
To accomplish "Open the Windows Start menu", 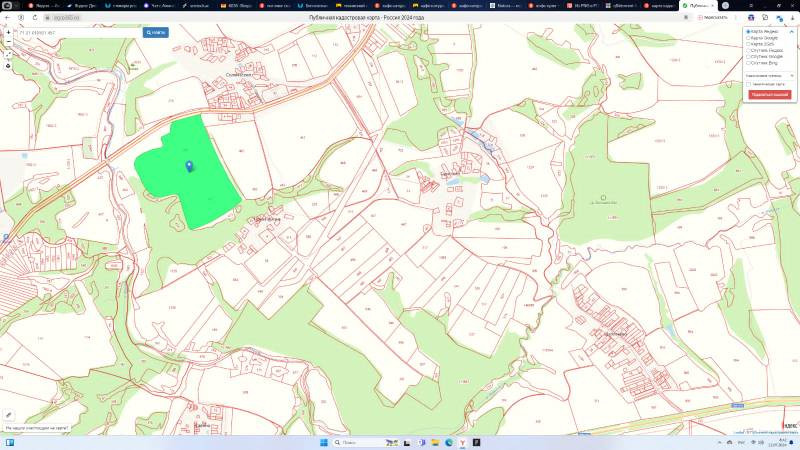I will point(323,441).
